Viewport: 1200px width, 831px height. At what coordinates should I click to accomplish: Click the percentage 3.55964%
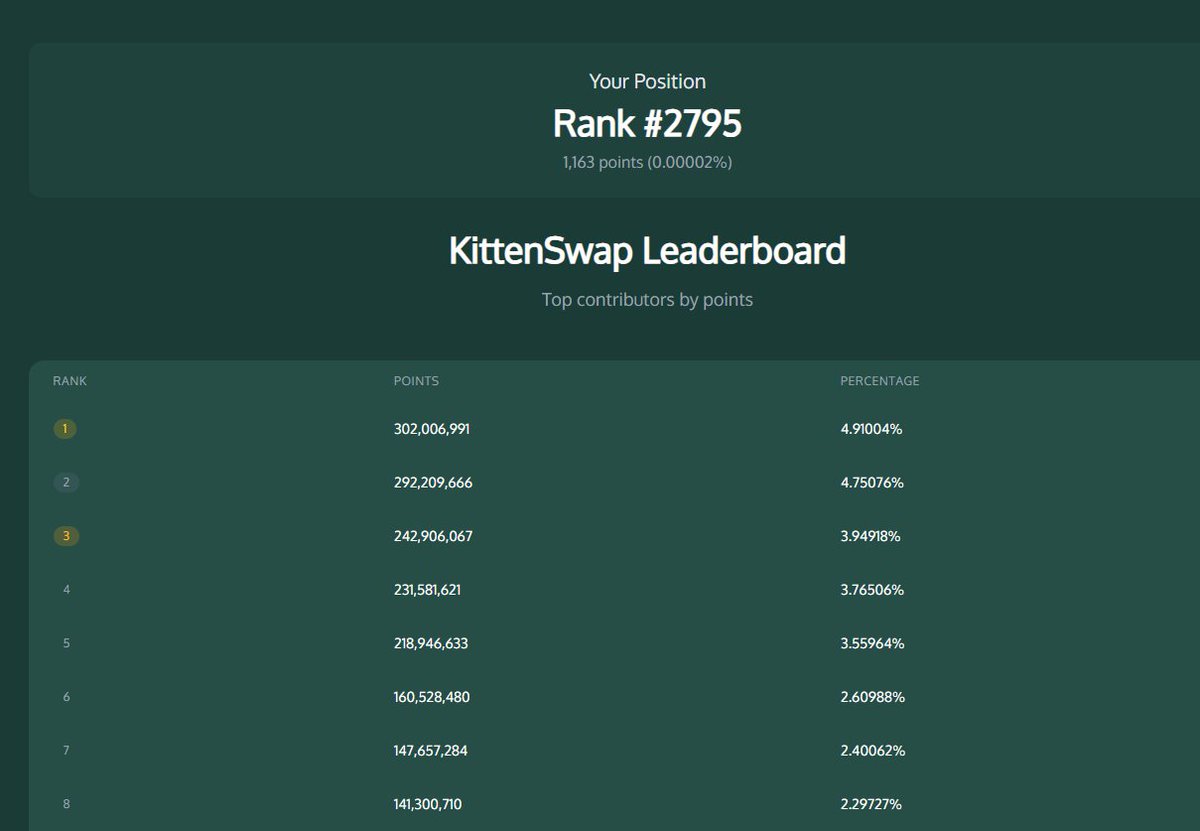click(x=872, y=643)
